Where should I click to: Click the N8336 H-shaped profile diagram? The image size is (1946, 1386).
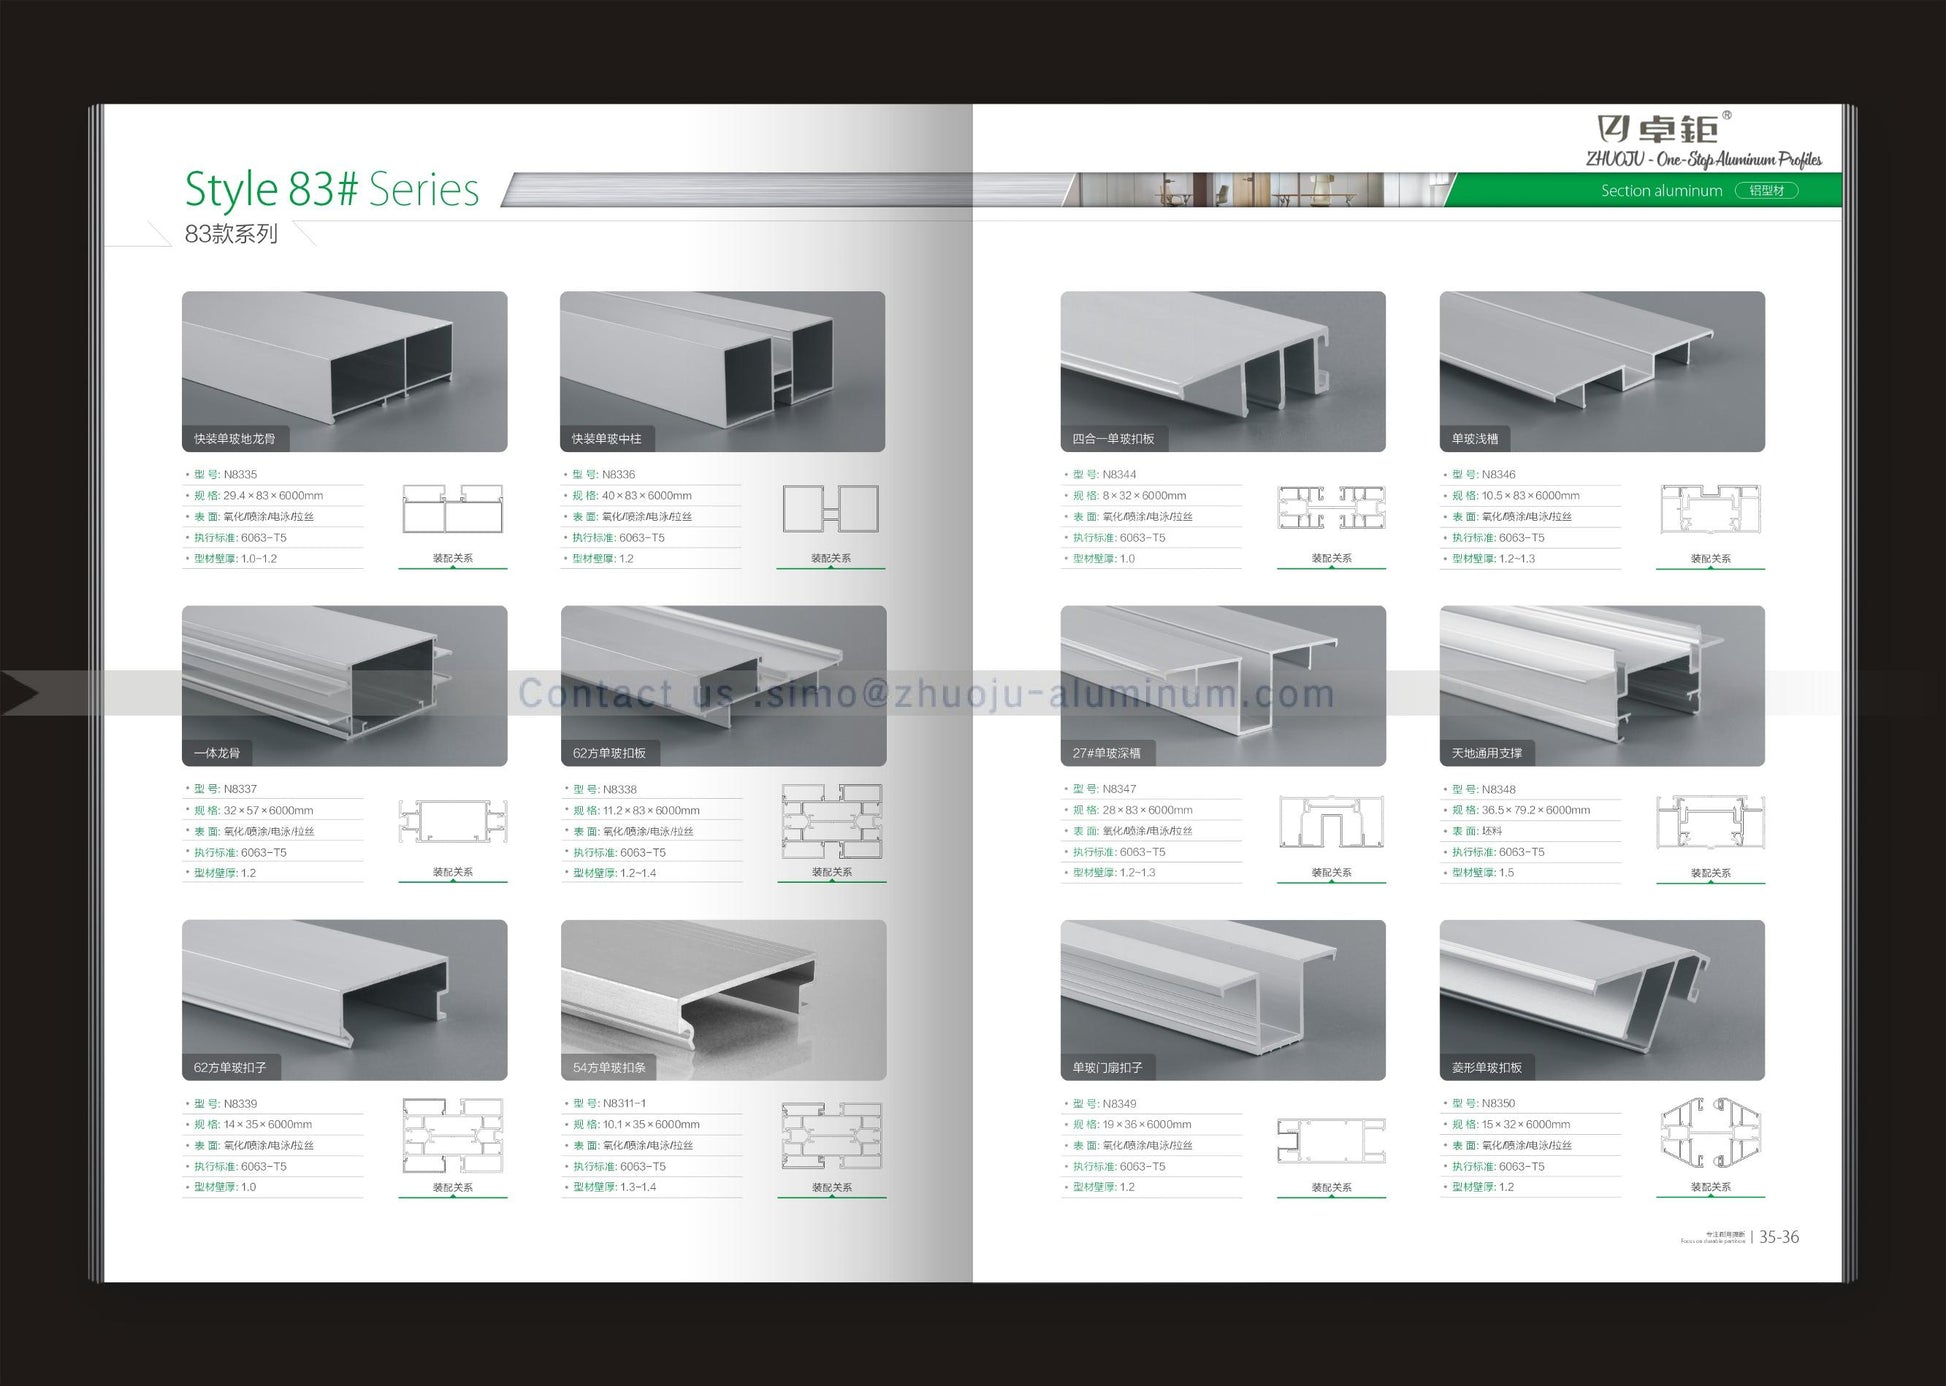(830, 509)
